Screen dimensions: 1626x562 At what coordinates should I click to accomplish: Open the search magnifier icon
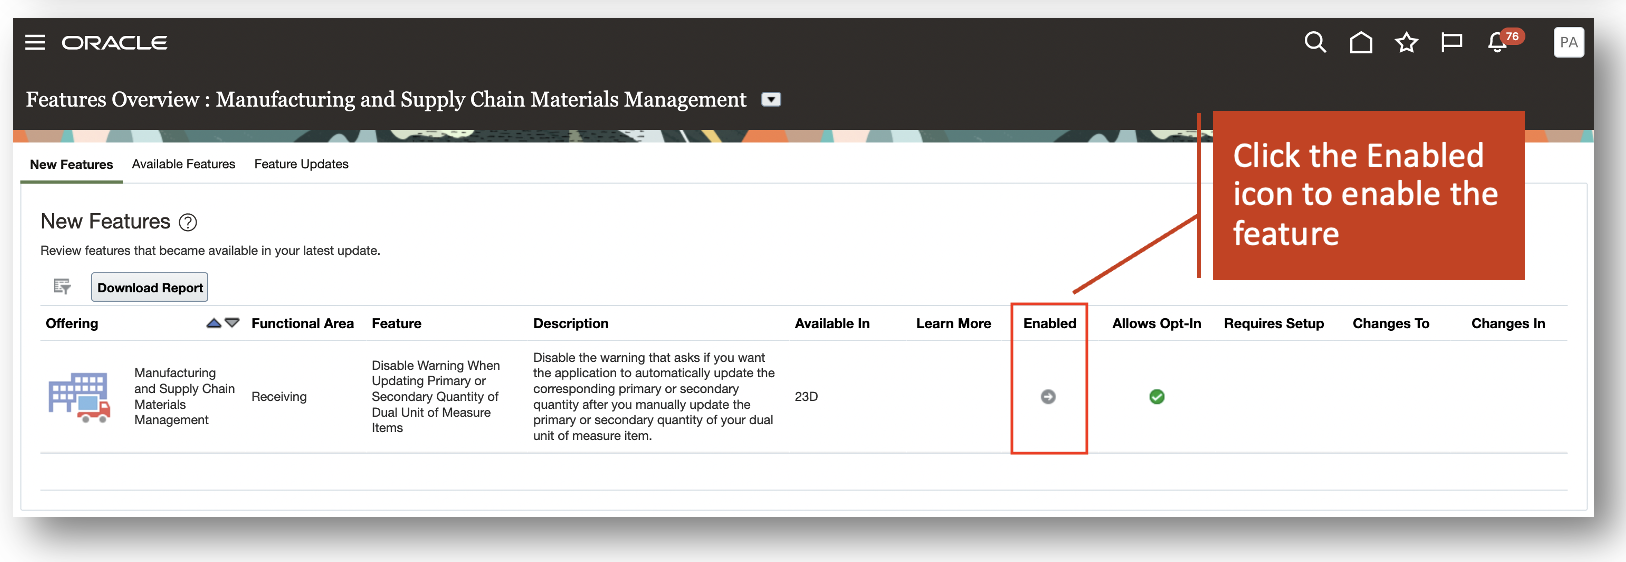coord(1315,42)
